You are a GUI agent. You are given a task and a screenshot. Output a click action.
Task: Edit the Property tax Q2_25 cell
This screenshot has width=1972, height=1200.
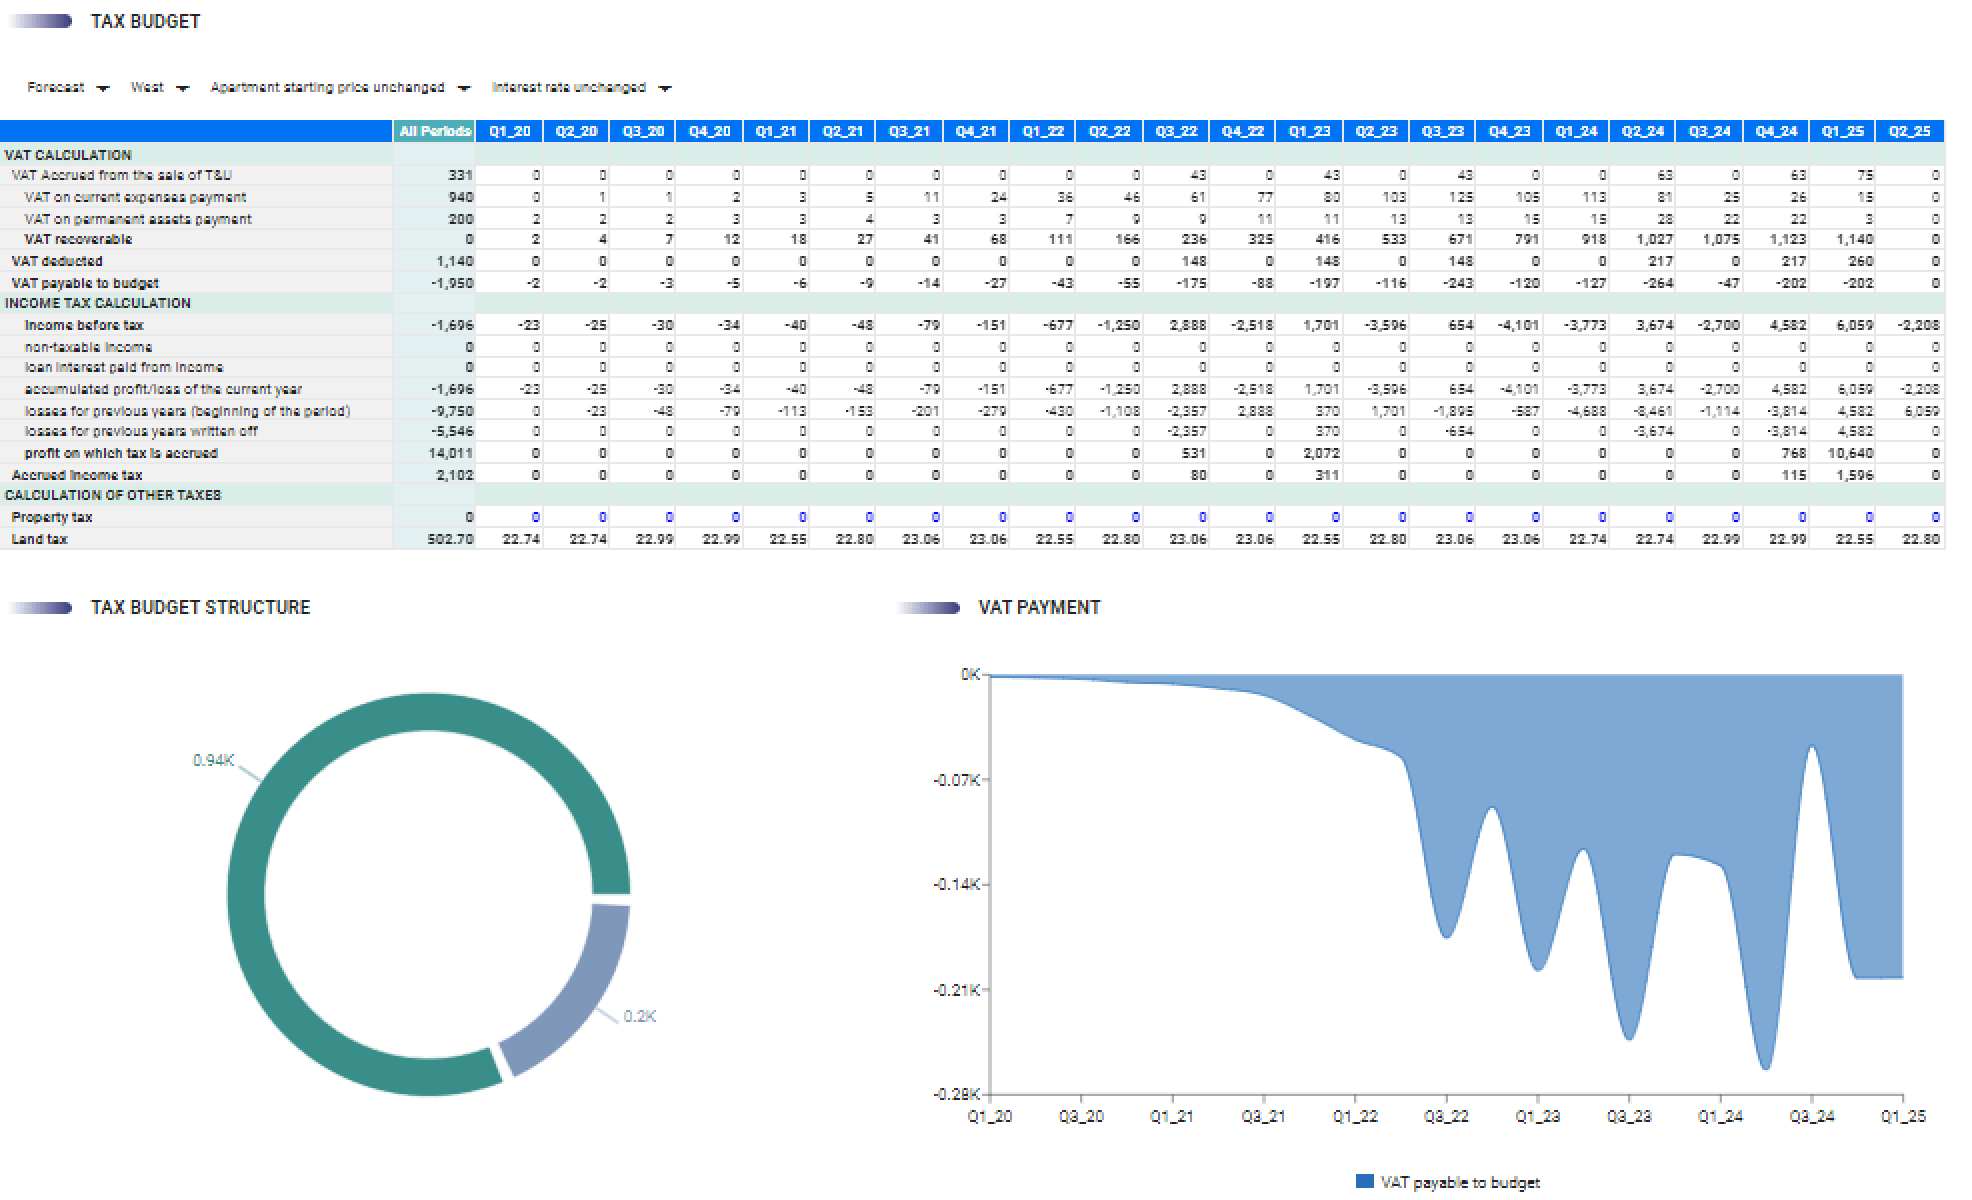tap(1910, 517)
